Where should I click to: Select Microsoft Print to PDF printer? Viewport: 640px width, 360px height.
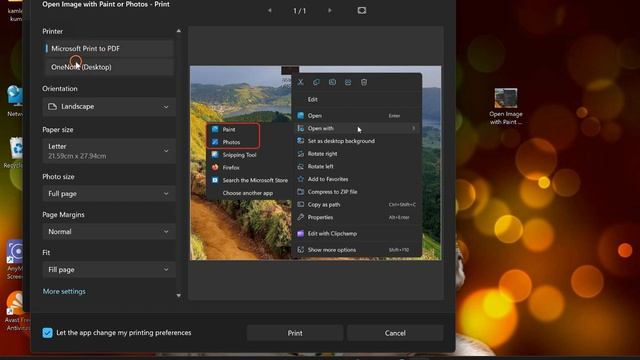pyautogui.click(x=108, y=49)
